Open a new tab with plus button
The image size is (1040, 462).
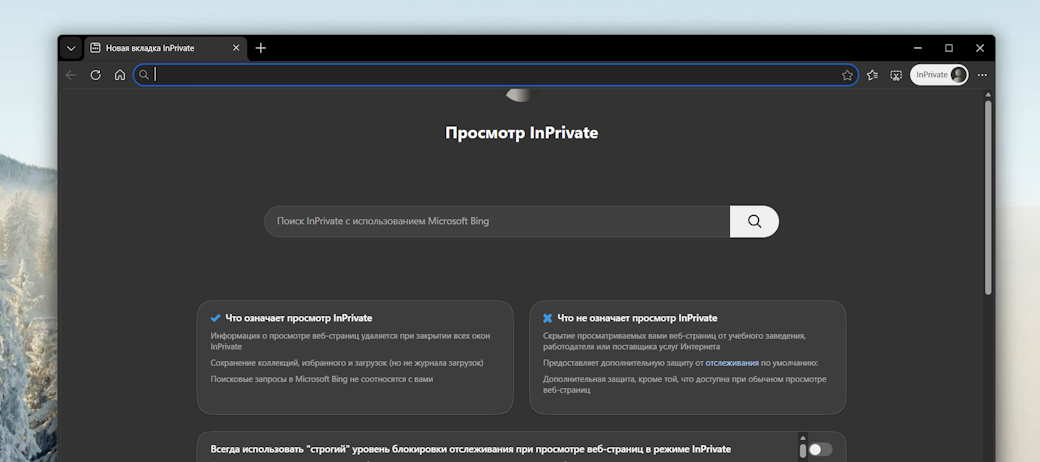click(x=261, y=48)
